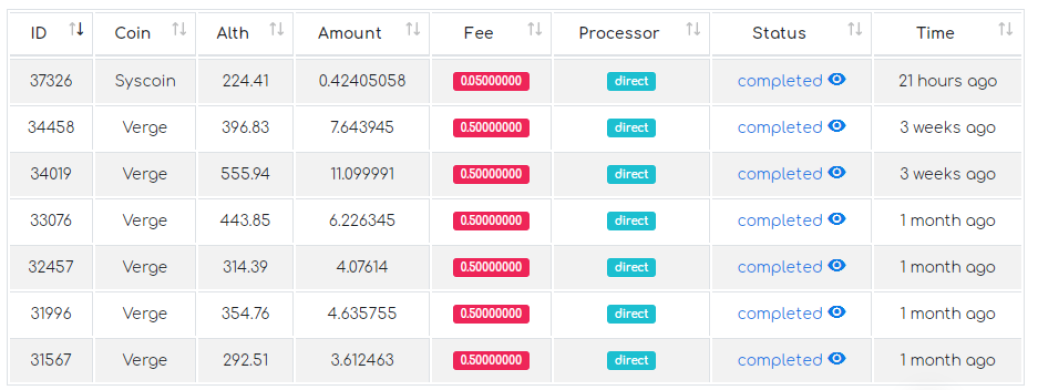Sort table by Status column arrows
1038x390 pixels.
coord(855,29)
